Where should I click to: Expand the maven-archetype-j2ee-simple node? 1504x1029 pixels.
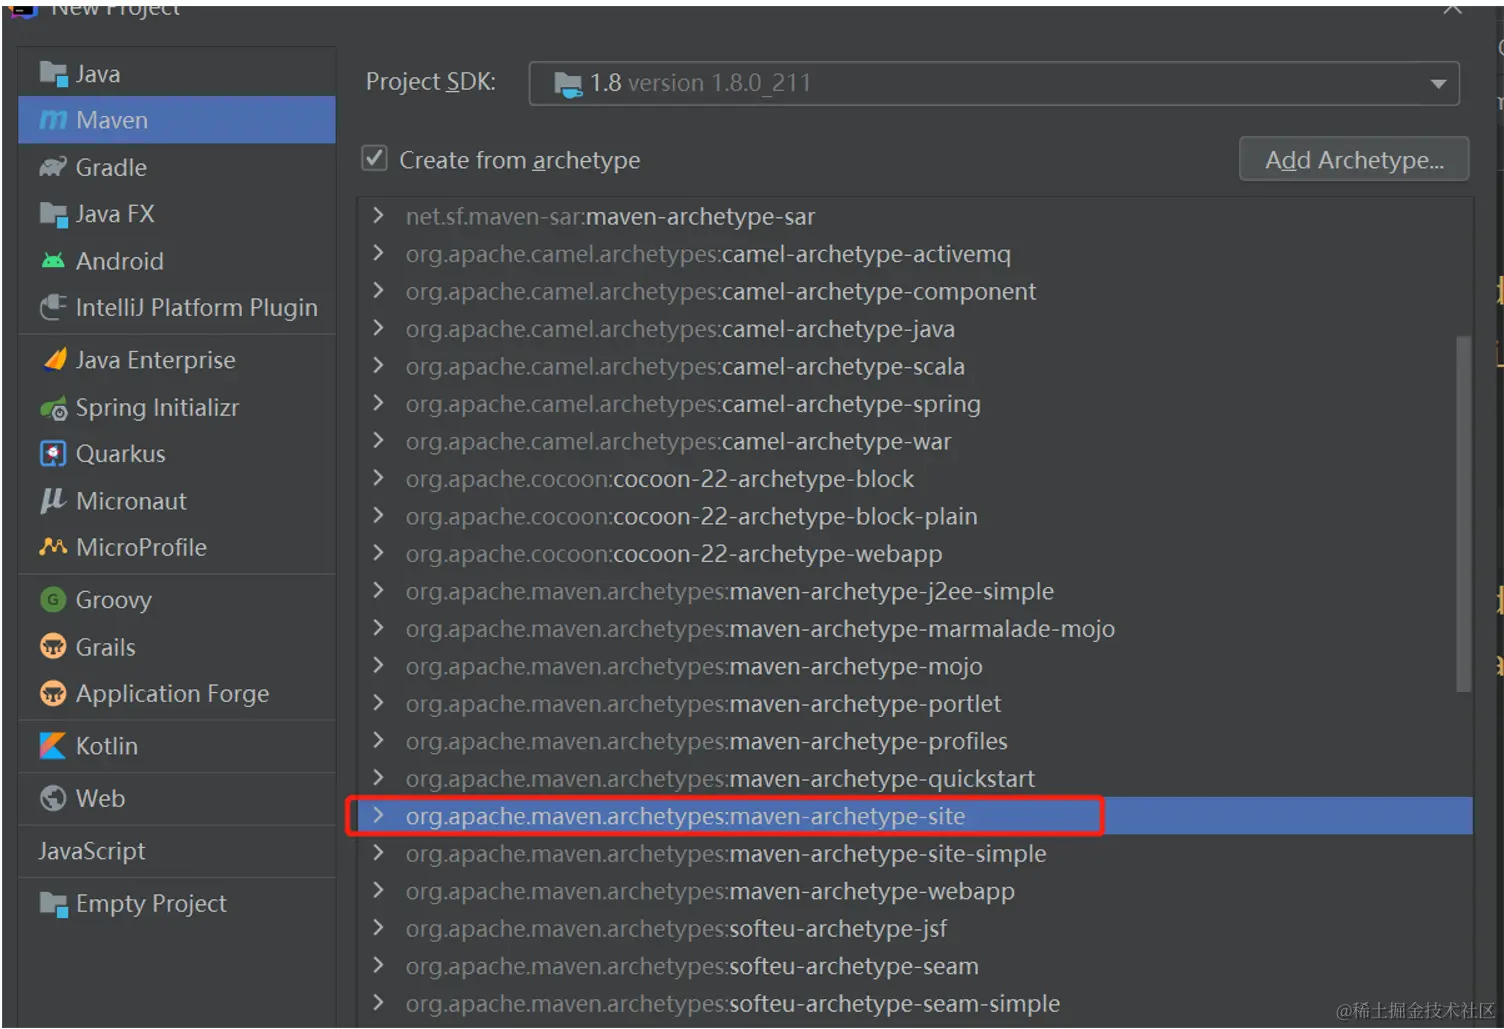tap(378, 591)
